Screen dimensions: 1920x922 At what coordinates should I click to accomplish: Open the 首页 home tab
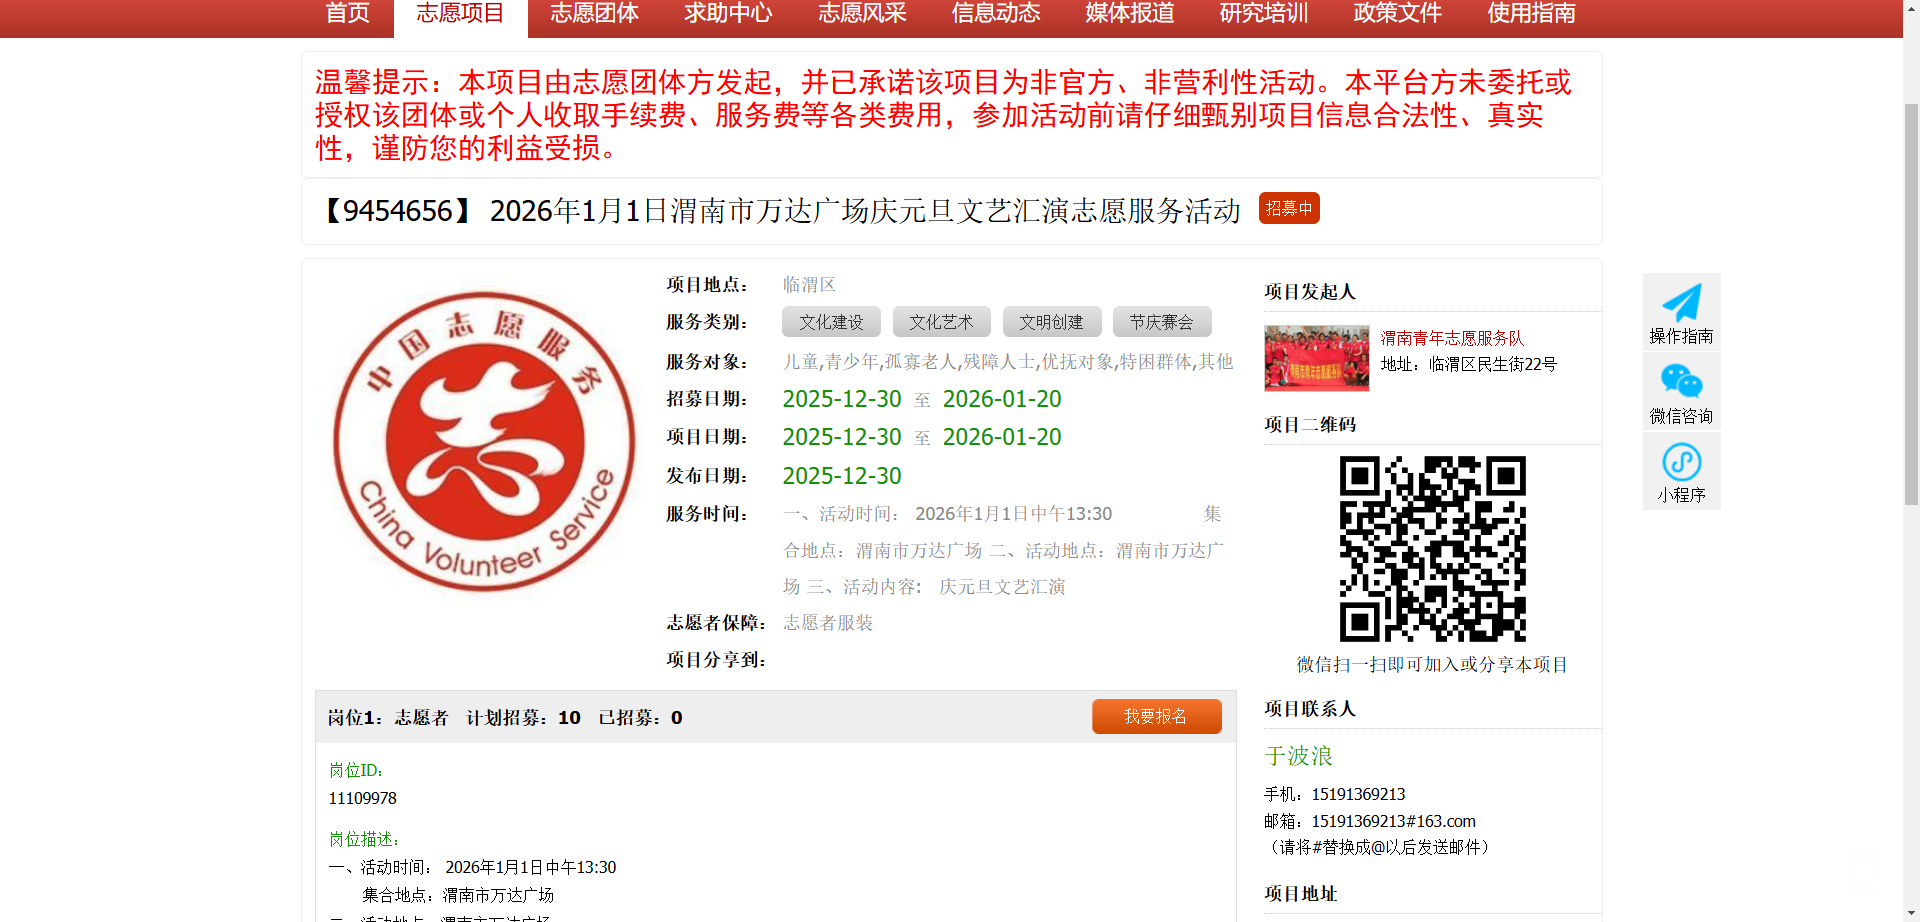pos(348,14)
